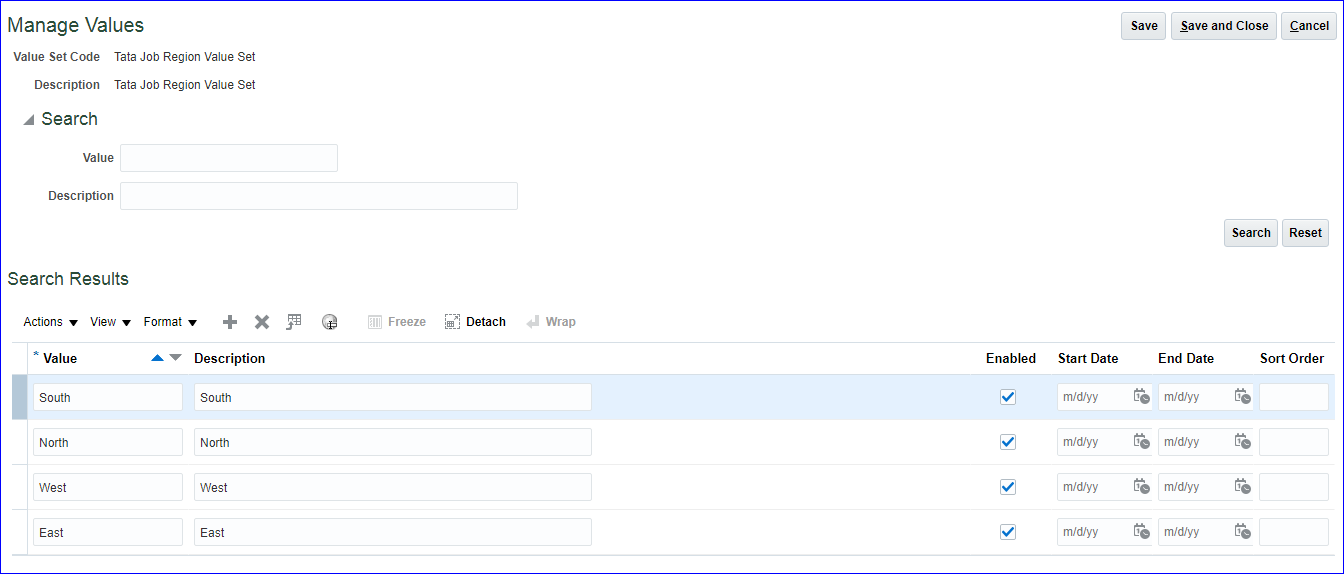Expand the Format dropdown menu
Screen dimensions: 1344x574
point(170,322)
